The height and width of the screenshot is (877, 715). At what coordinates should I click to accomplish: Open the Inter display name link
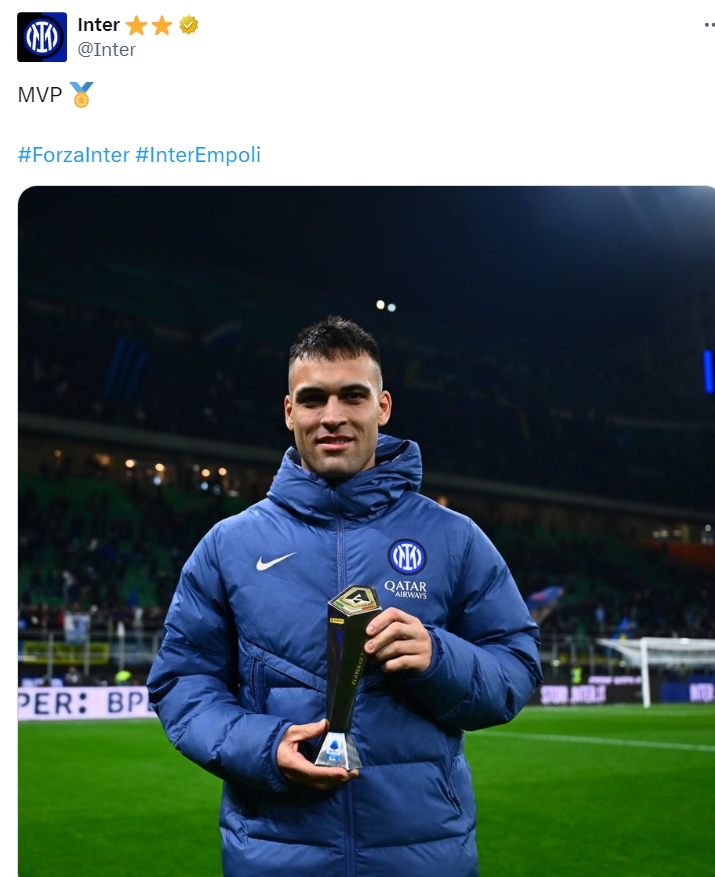[x=98, y=25]
